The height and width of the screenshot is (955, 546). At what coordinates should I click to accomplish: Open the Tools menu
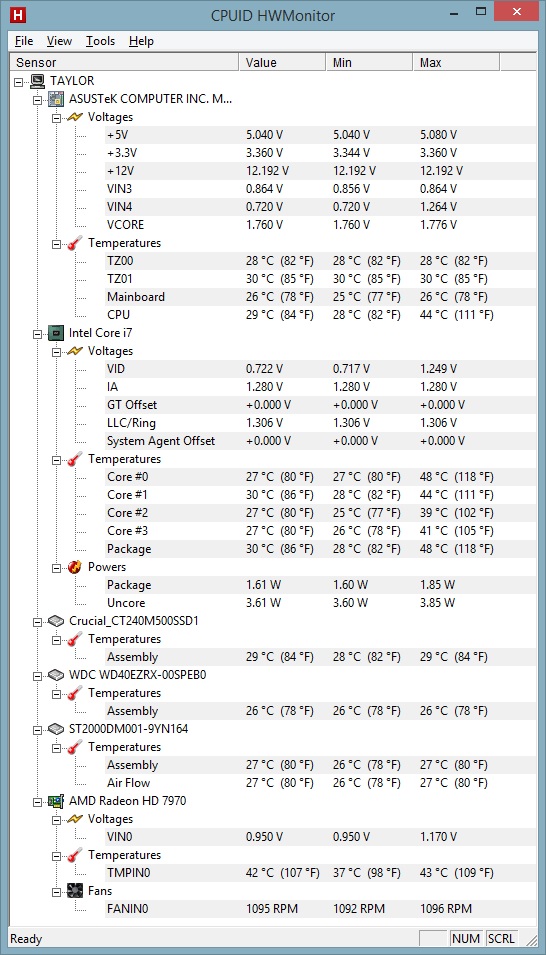101,41
